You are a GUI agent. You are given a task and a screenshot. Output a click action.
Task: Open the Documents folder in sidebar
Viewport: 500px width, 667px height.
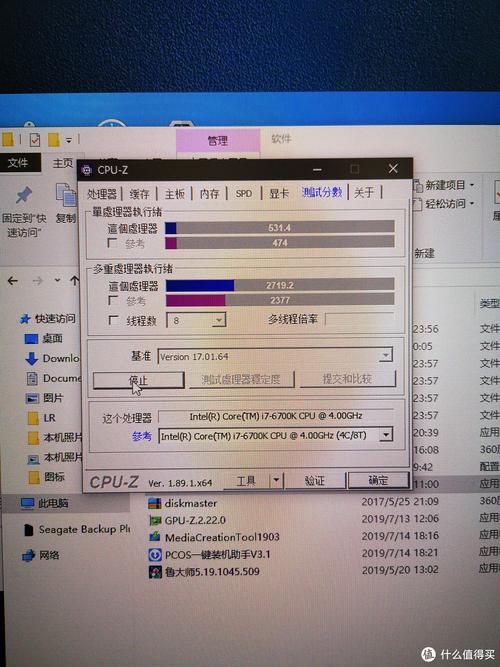point(53,378)
